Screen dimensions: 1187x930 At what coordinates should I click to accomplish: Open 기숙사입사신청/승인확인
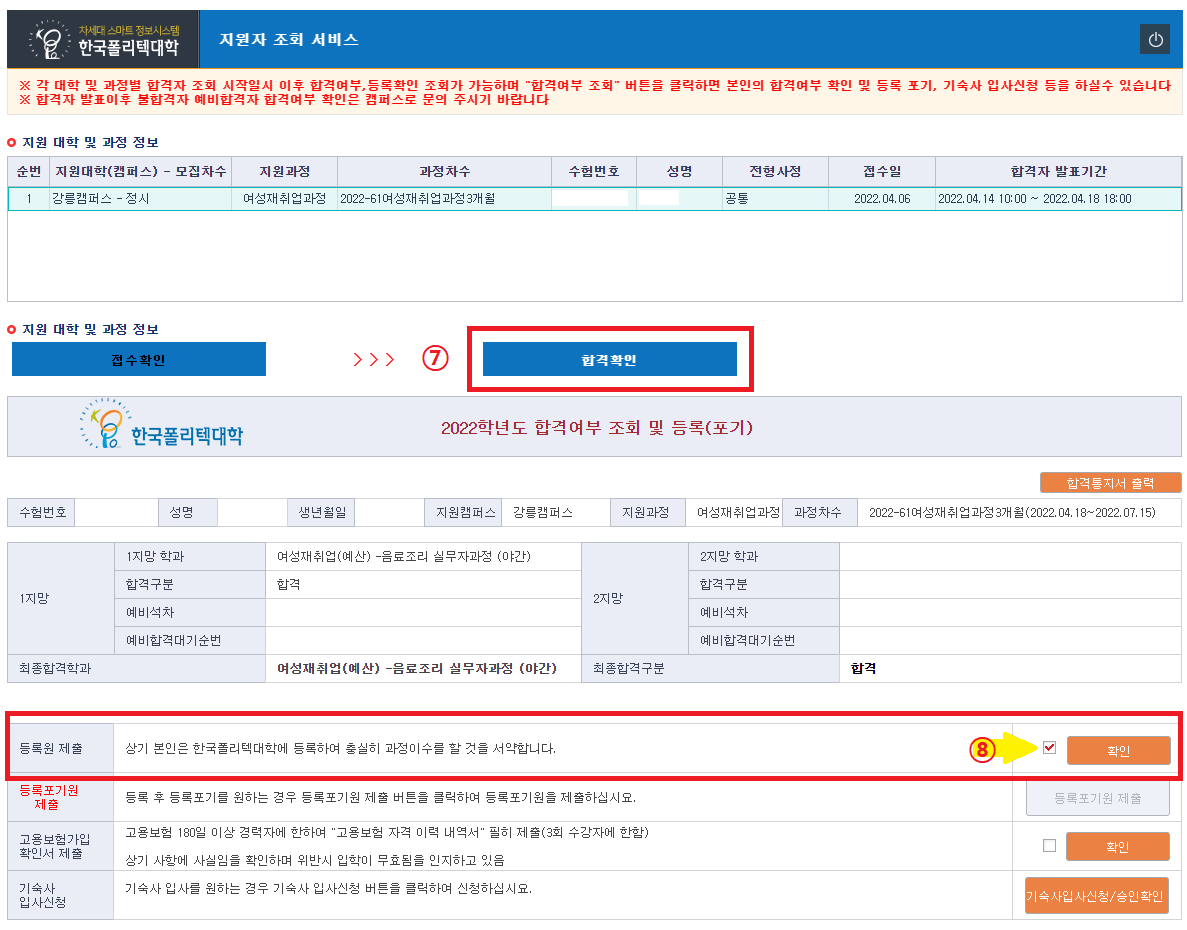1096,896
